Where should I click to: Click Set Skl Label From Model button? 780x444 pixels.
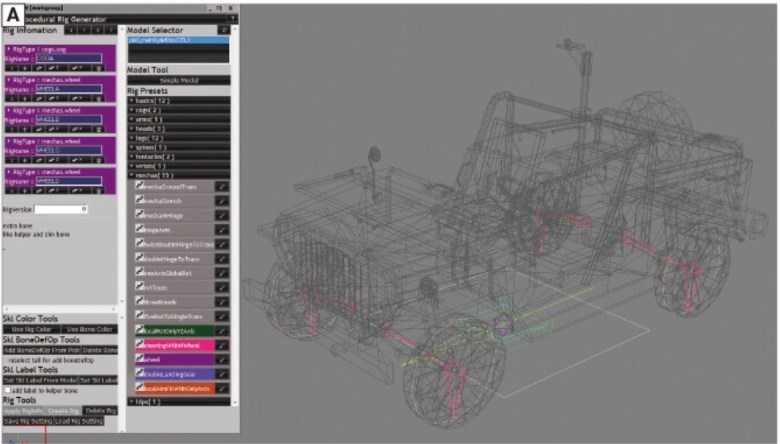pos(41,381)
